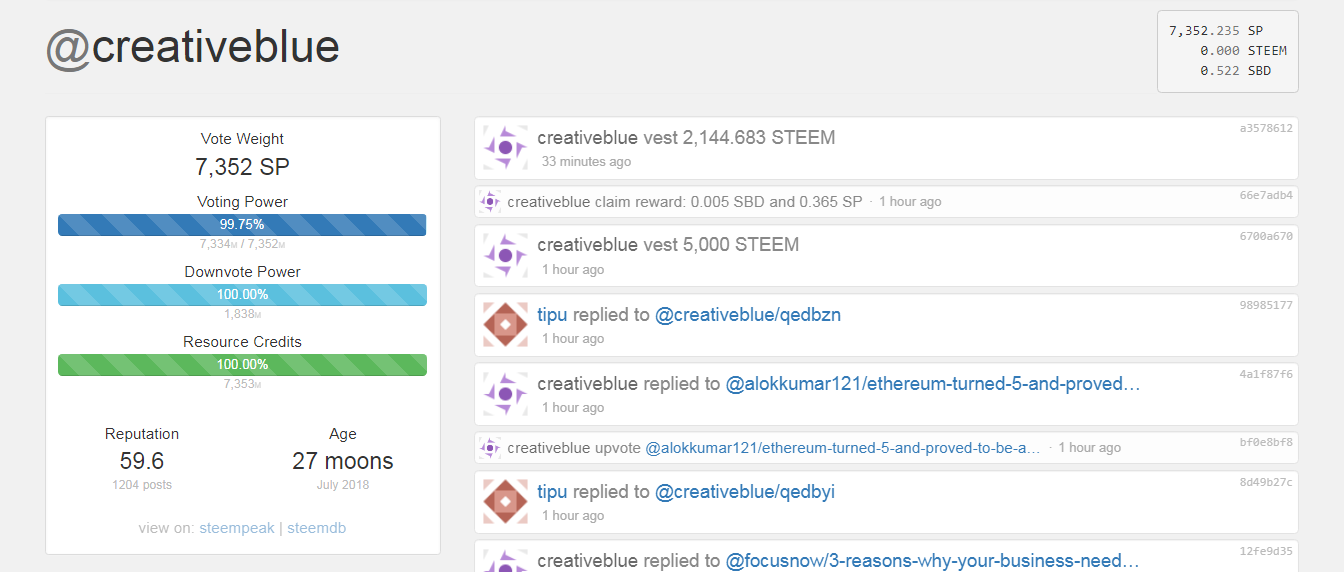This screenshot has height=572, width=1344.
Task: Open the steemdb profile link
Action: pos(317,528)
